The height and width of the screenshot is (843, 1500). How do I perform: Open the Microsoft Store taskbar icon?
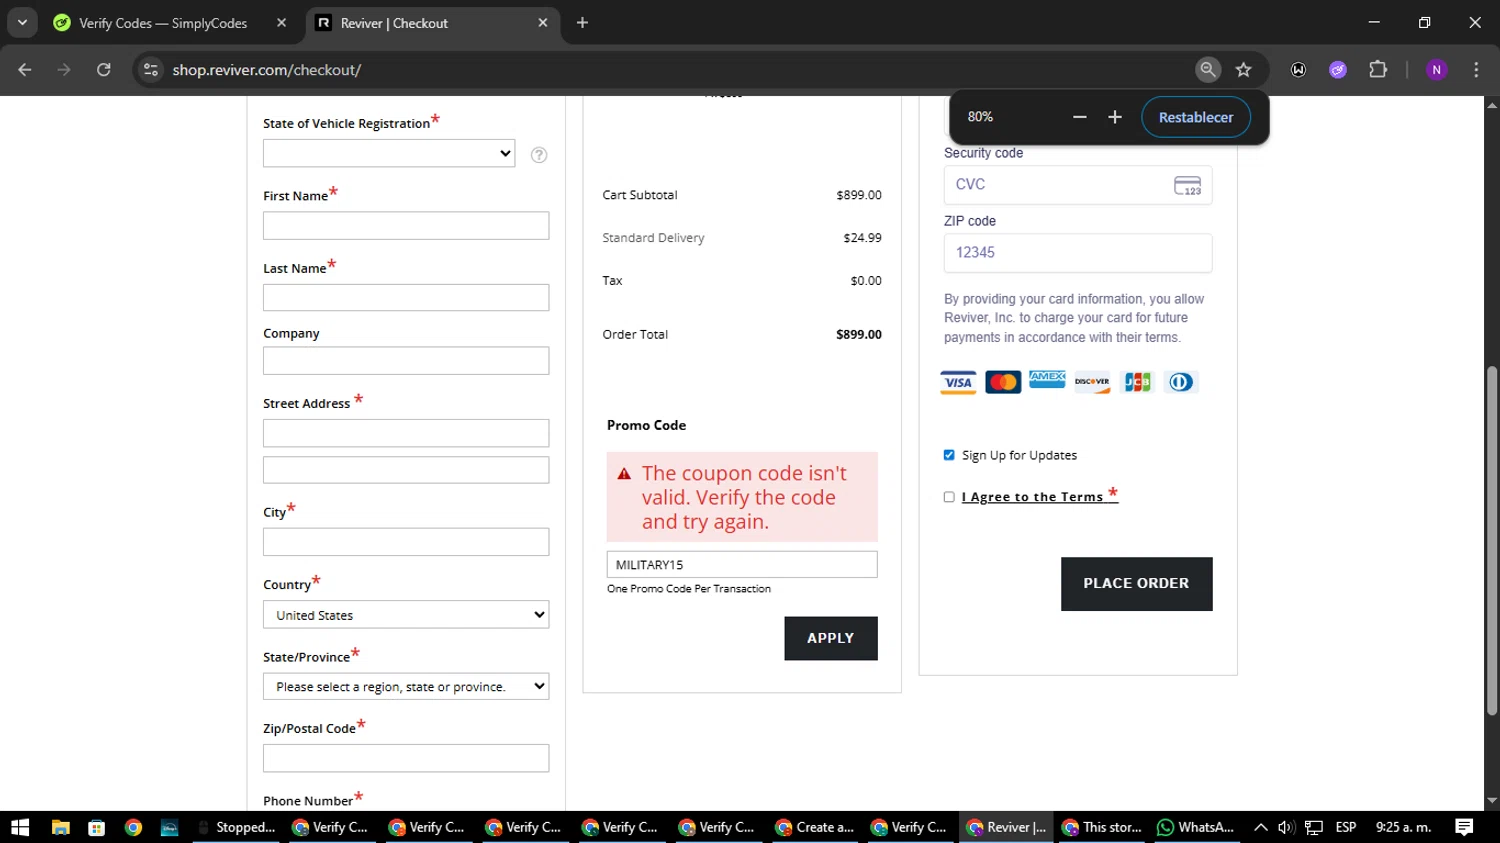96,827
